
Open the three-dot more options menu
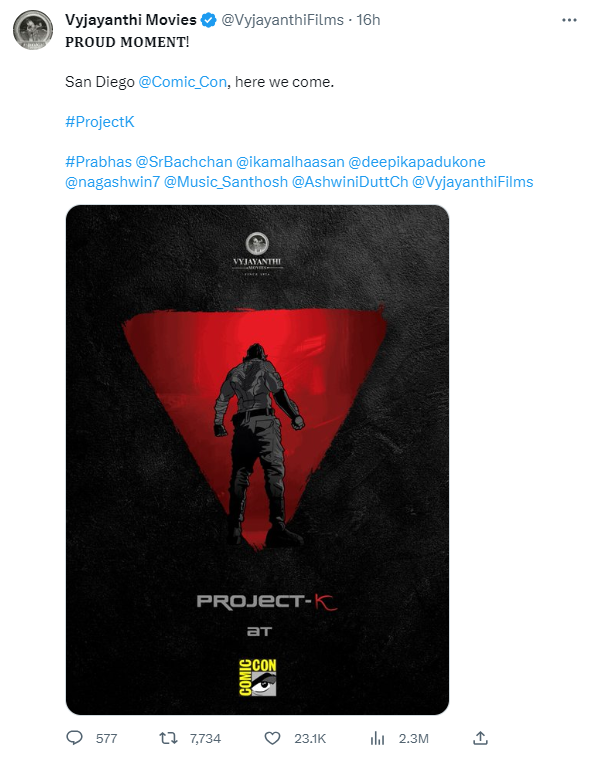(569, 20)
